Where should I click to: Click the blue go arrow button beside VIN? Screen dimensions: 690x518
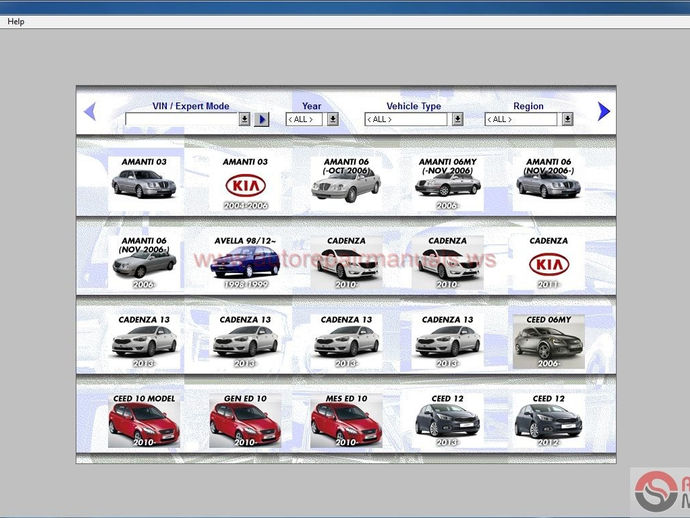pyautogui.click(x=261, y=119)
